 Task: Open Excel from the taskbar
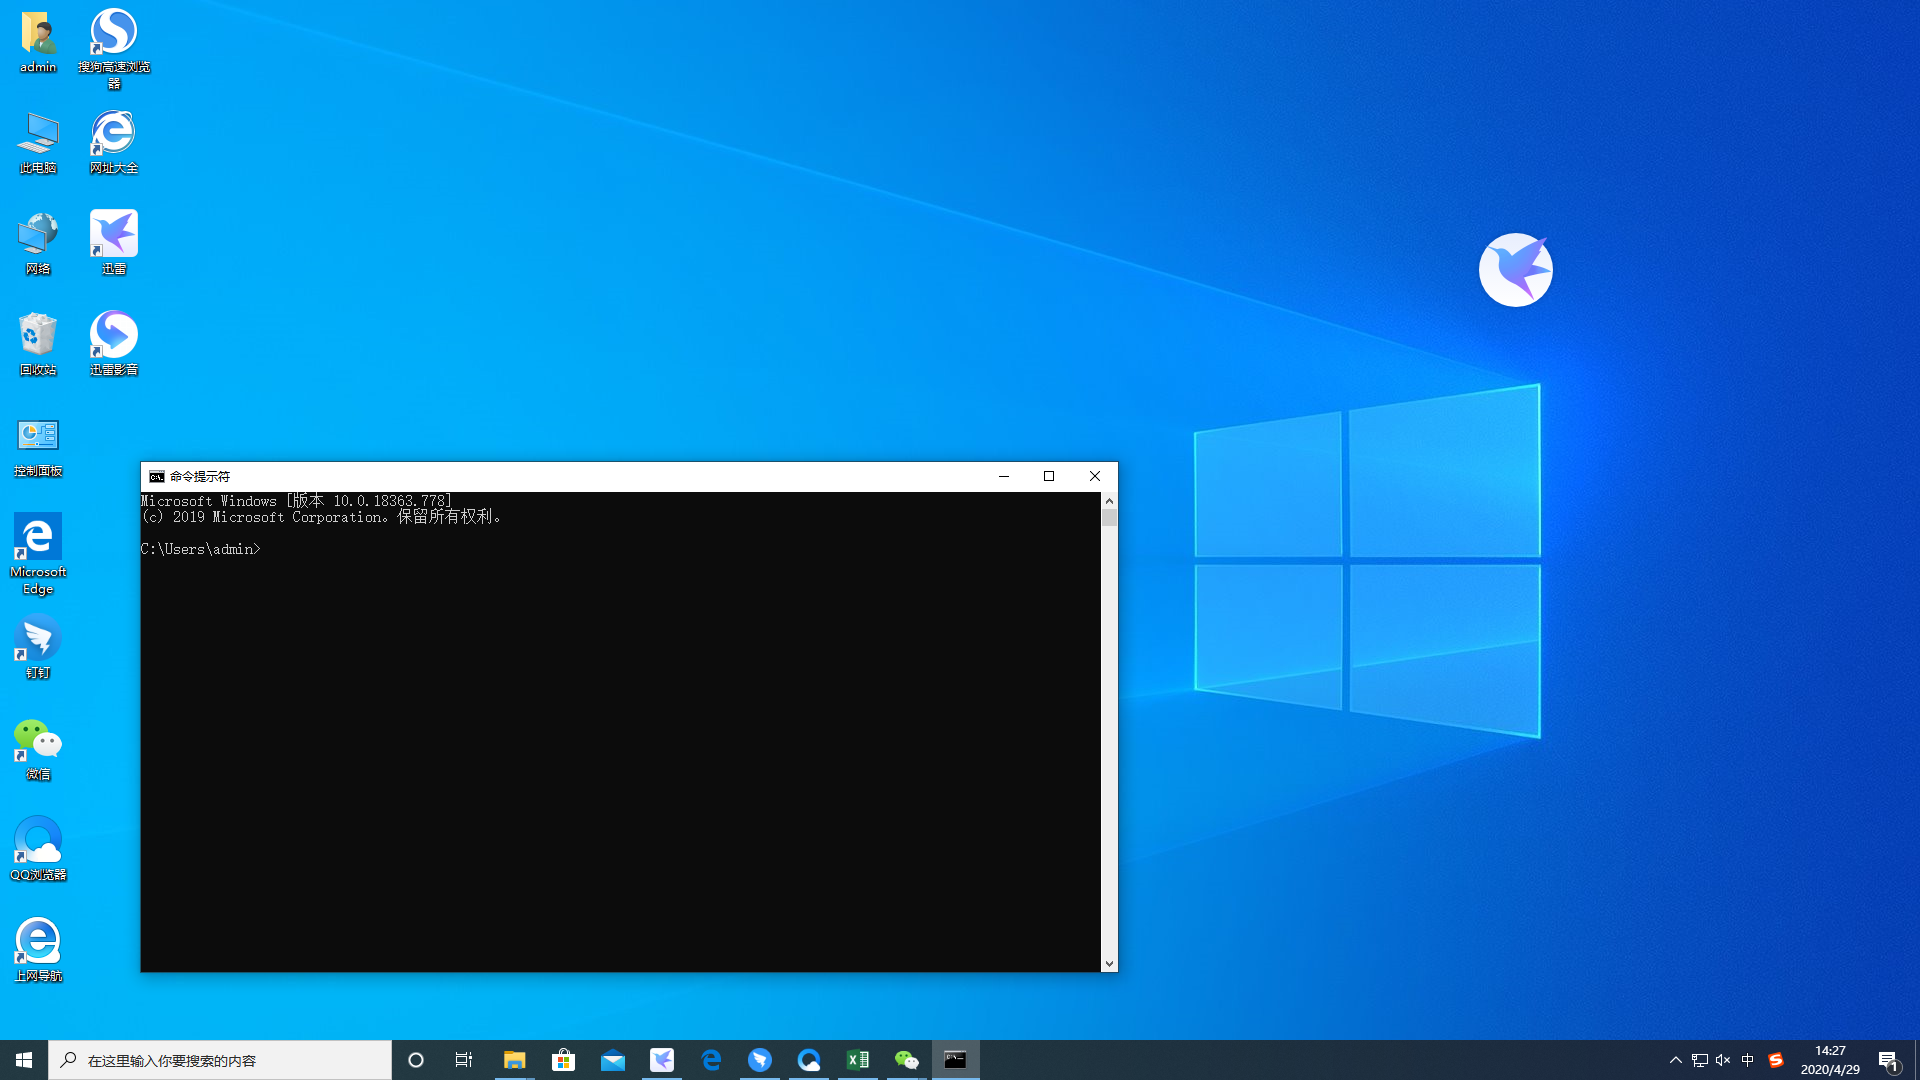pos(858,1060)
